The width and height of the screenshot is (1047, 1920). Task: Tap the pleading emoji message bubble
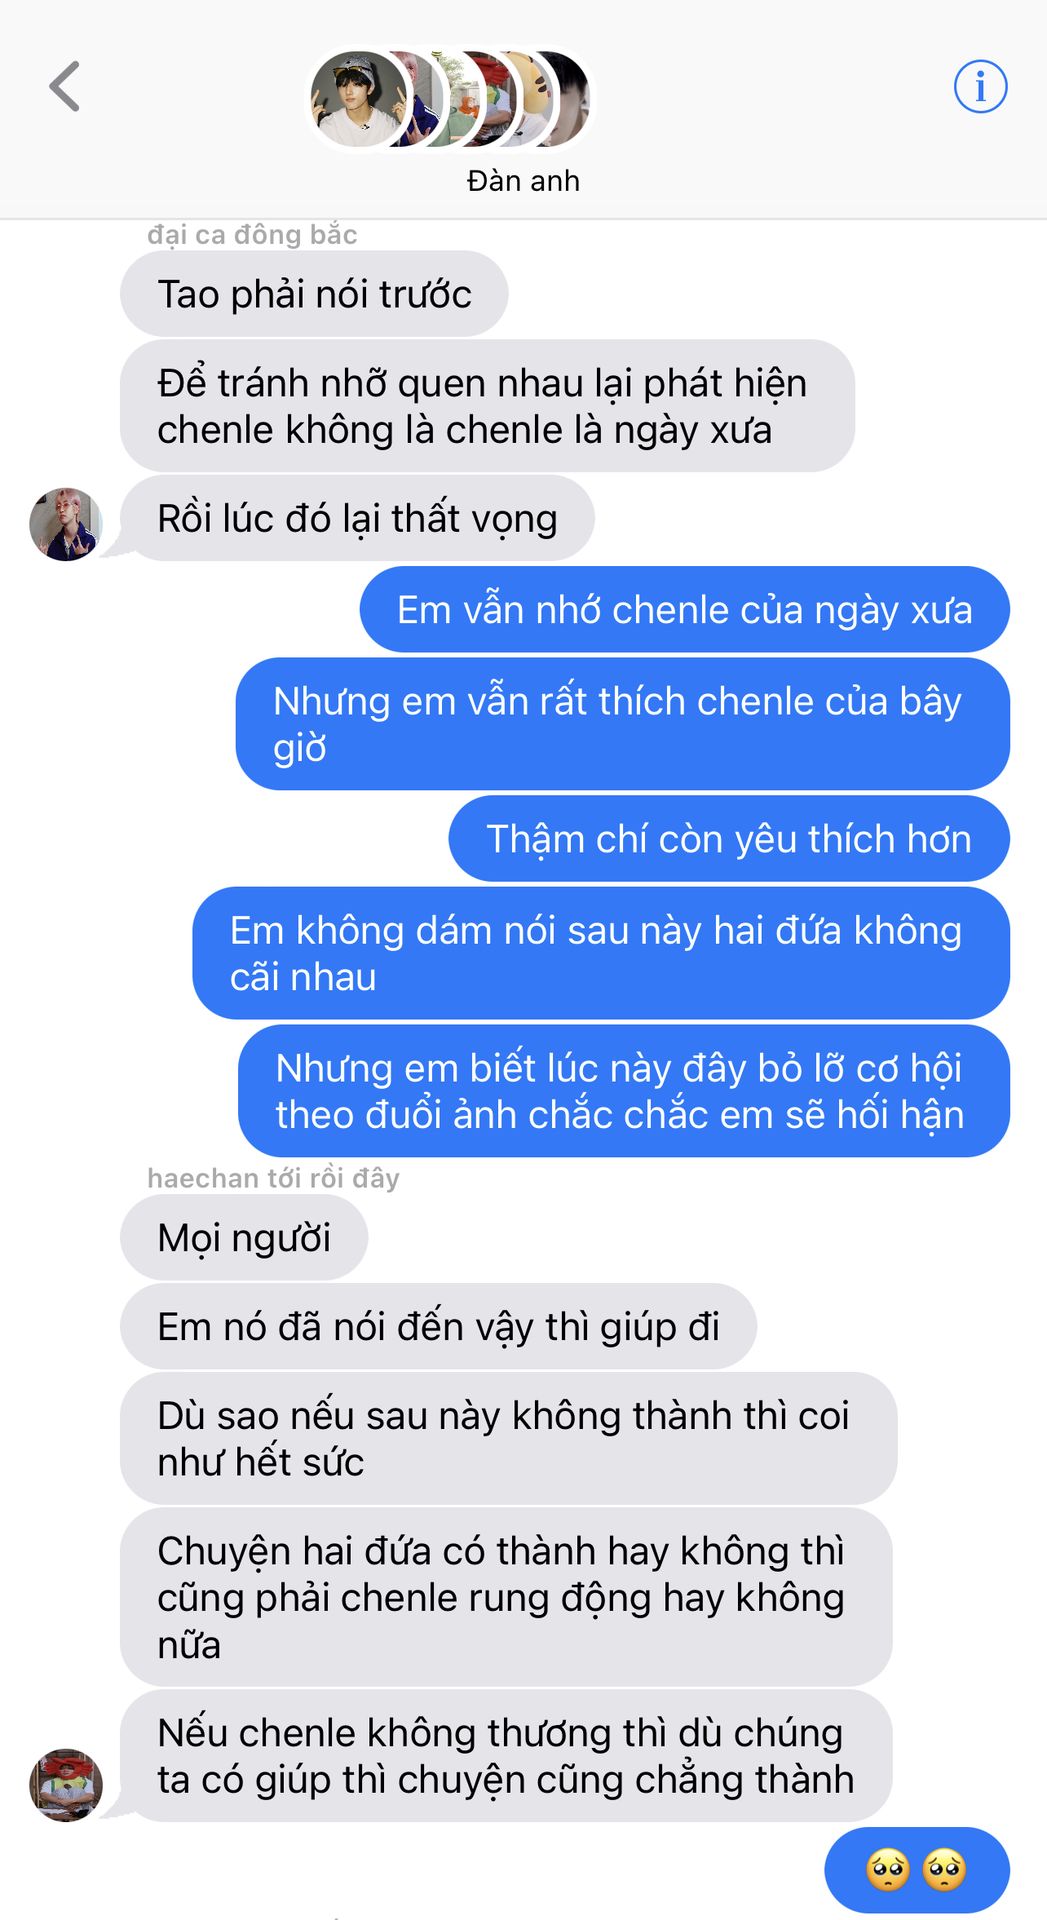click(917, 1870)
